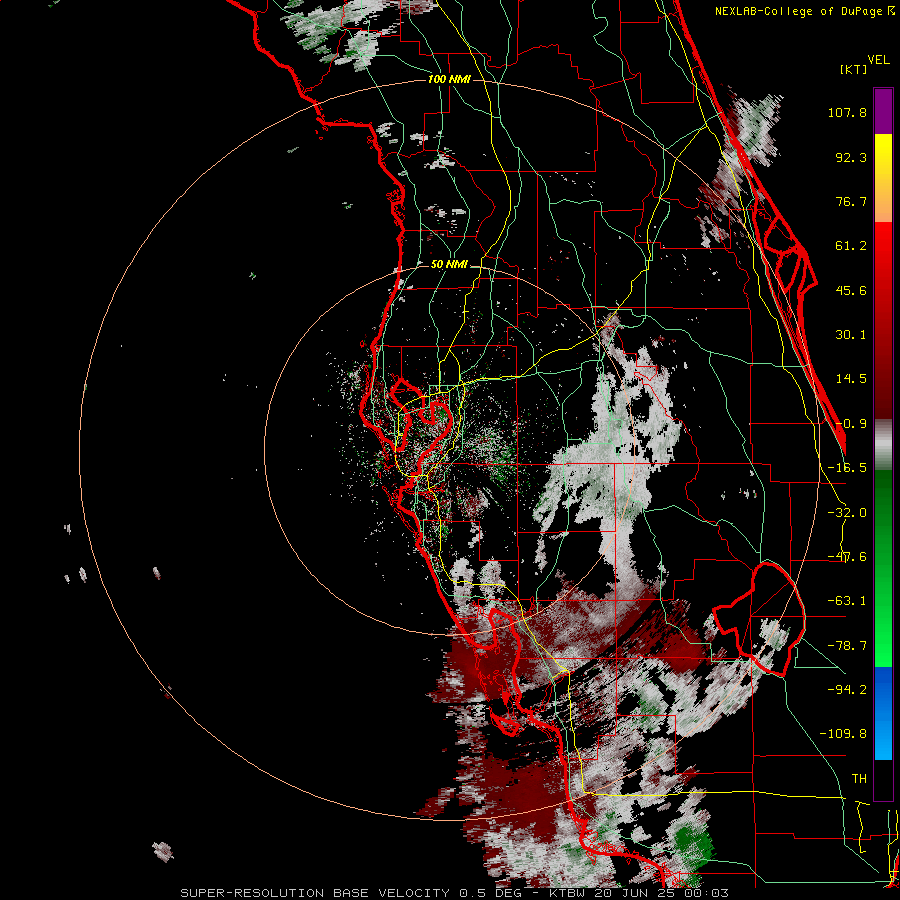
Task: Click the 107.8 legend value
Action: pyautogui.click(x=847, y=112)
